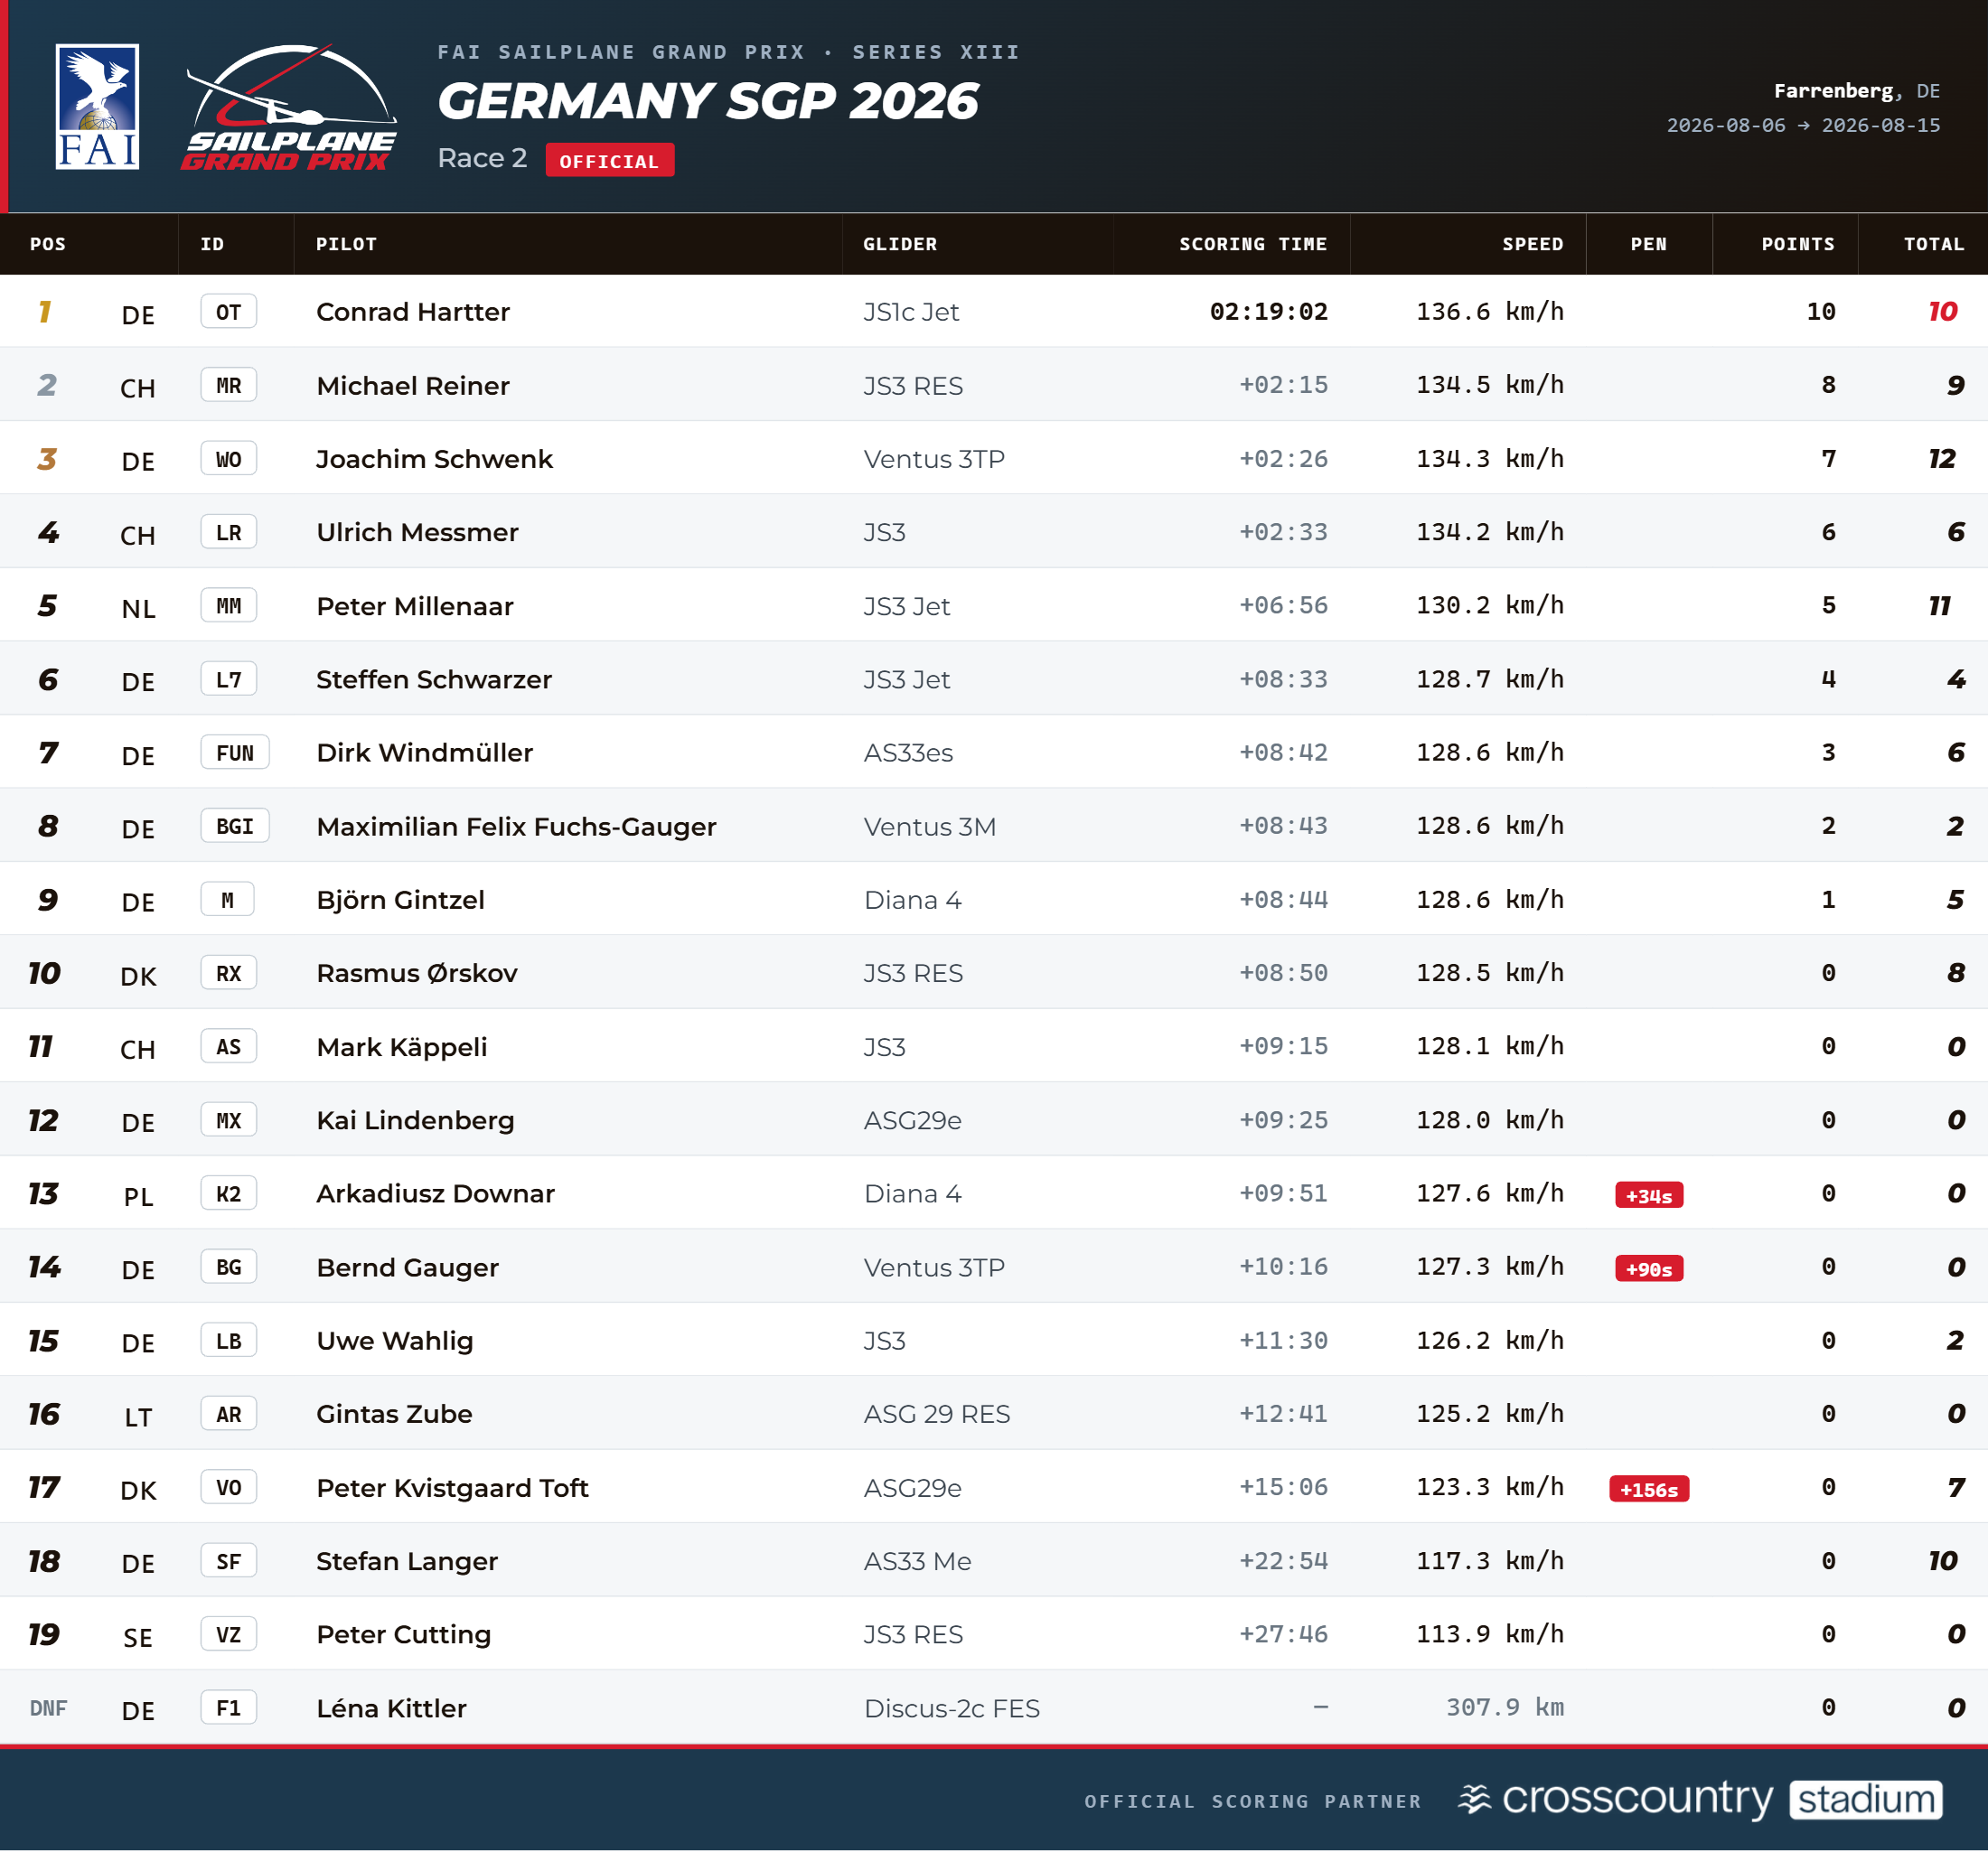Open pilot Gintas Zube

tap(394, 1414)
